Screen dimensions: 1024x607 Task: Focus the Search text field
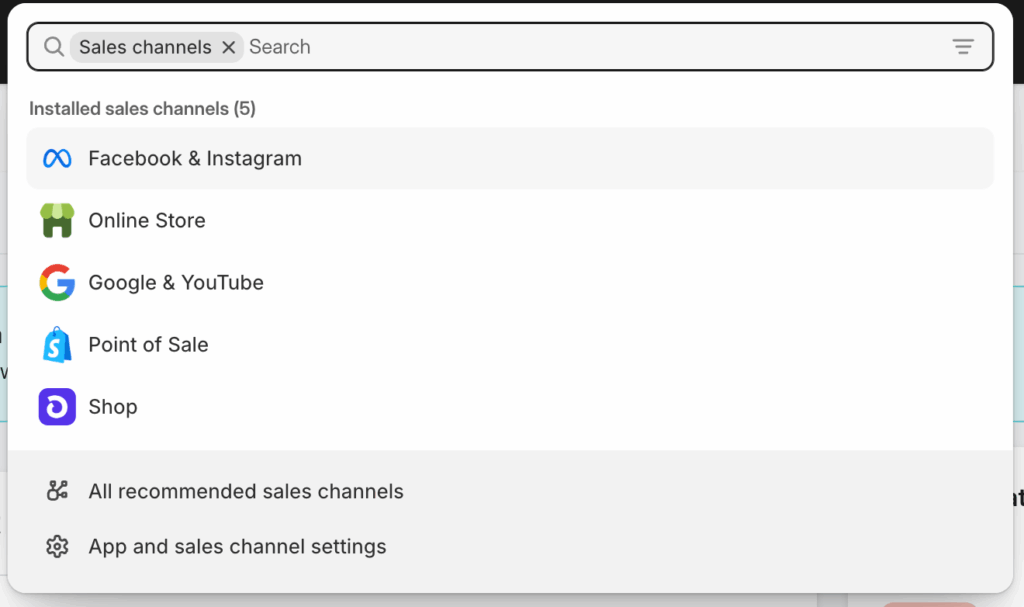click(590, 47)
